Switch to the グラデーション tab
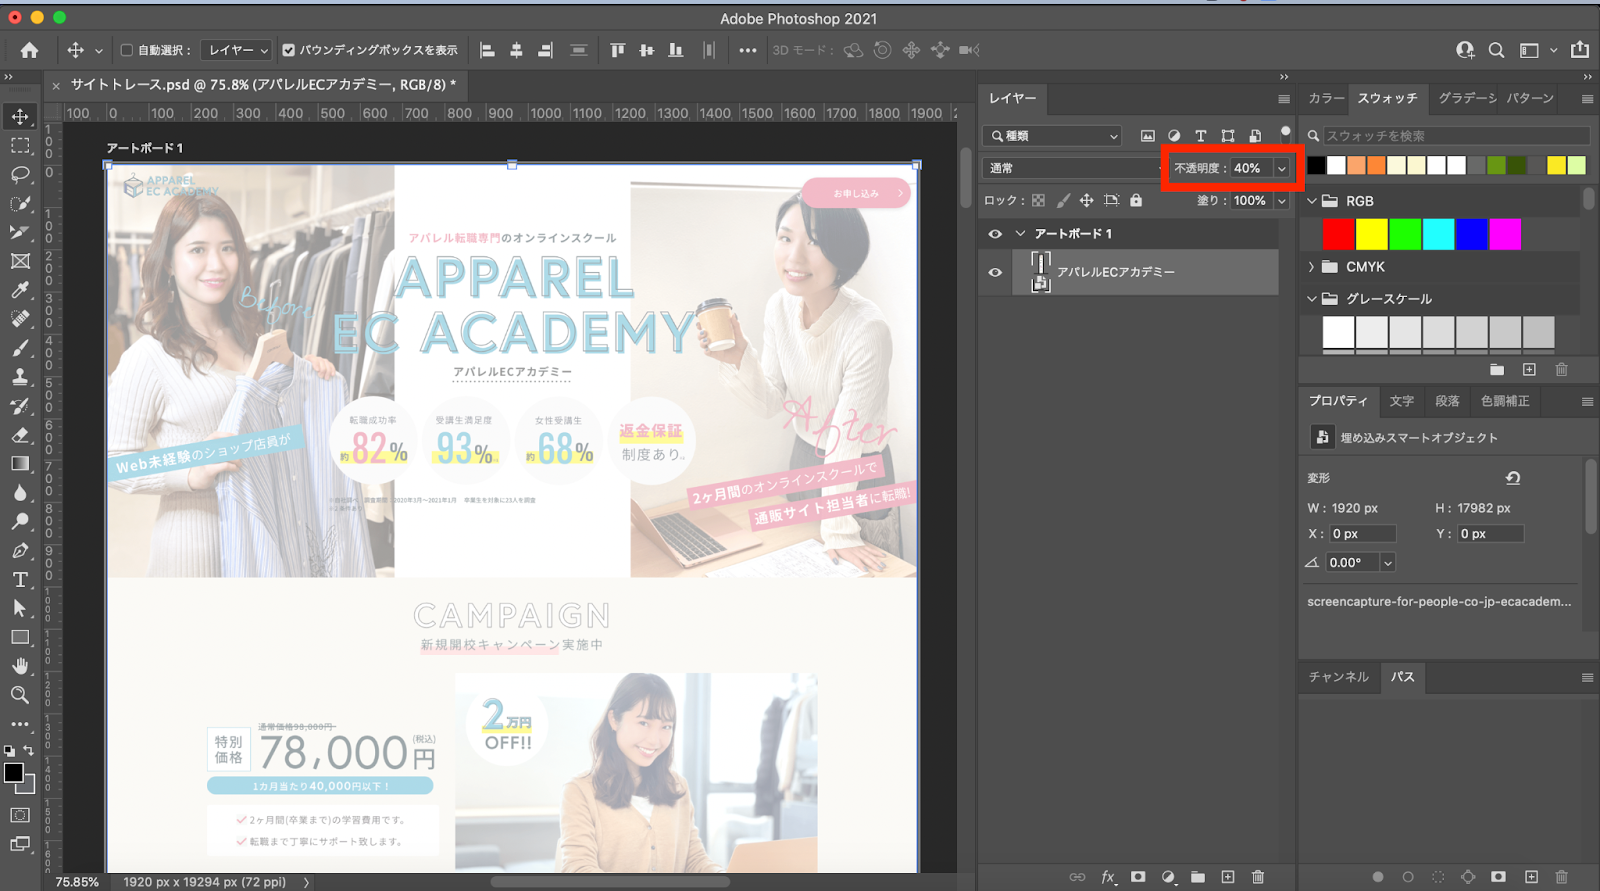The image size is (1600, 891). 1467,98
